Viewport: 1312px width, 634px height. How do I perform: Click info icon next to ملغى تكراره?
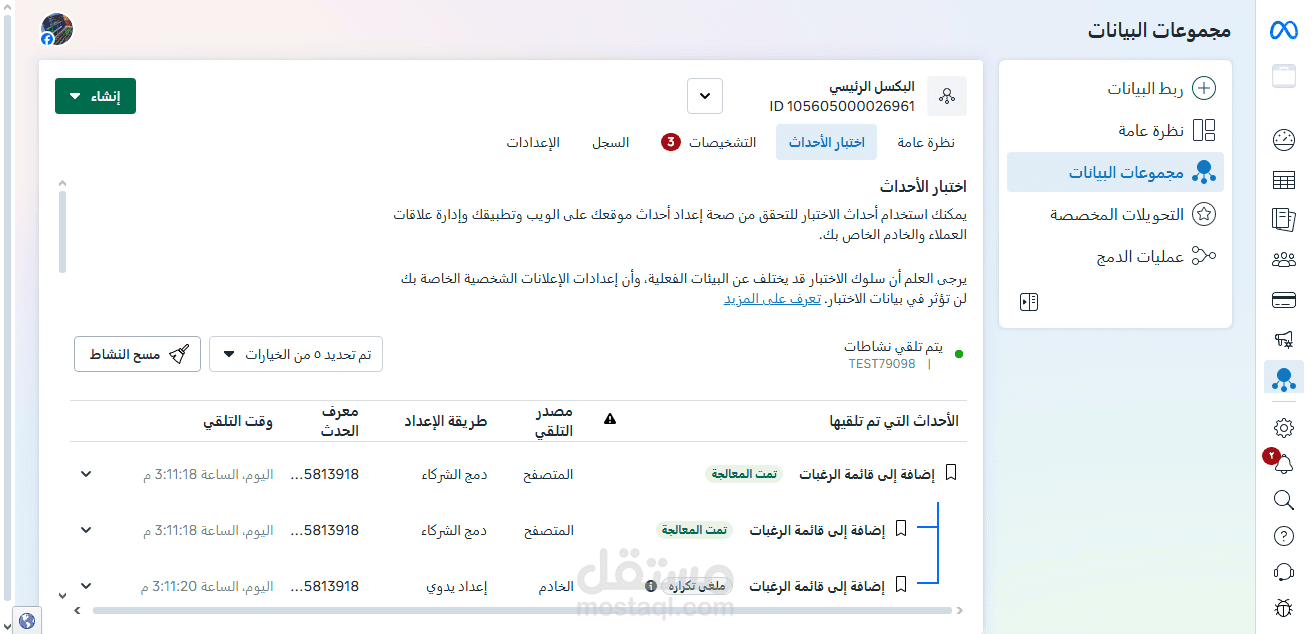[651, 586]
